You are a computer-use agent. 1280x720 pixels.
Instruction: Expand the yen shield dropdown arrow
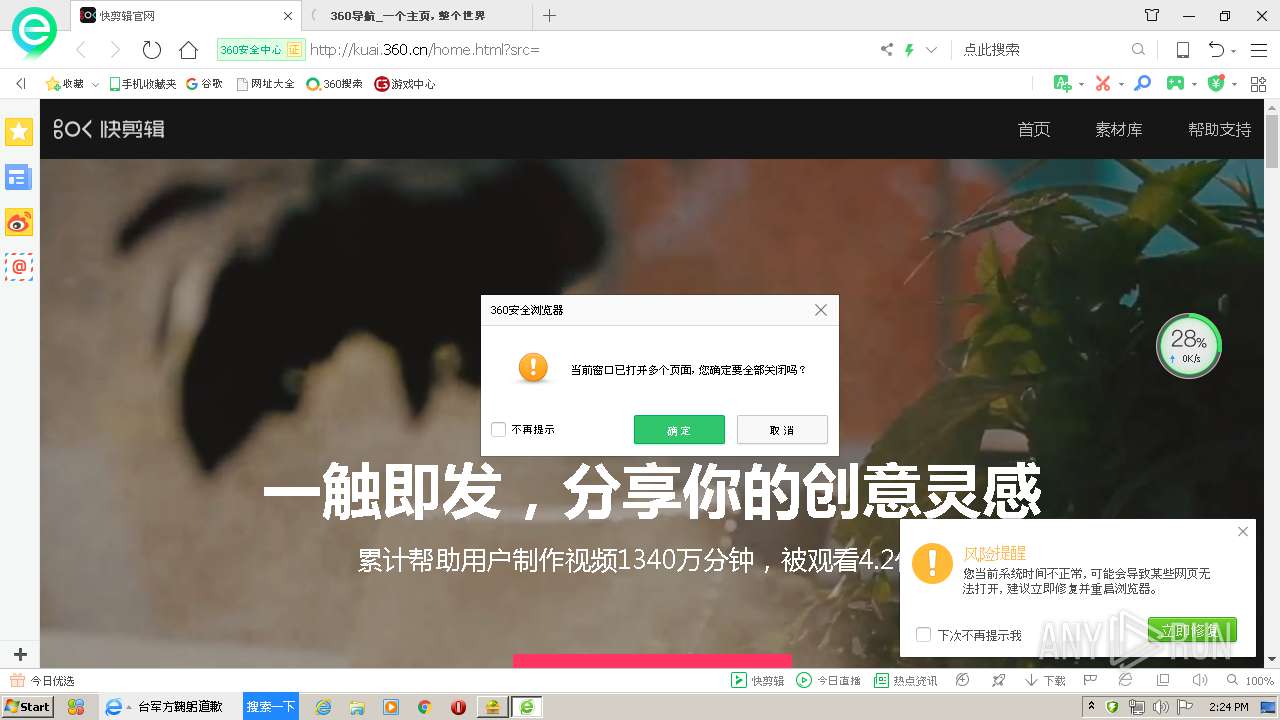[1235, 85]
